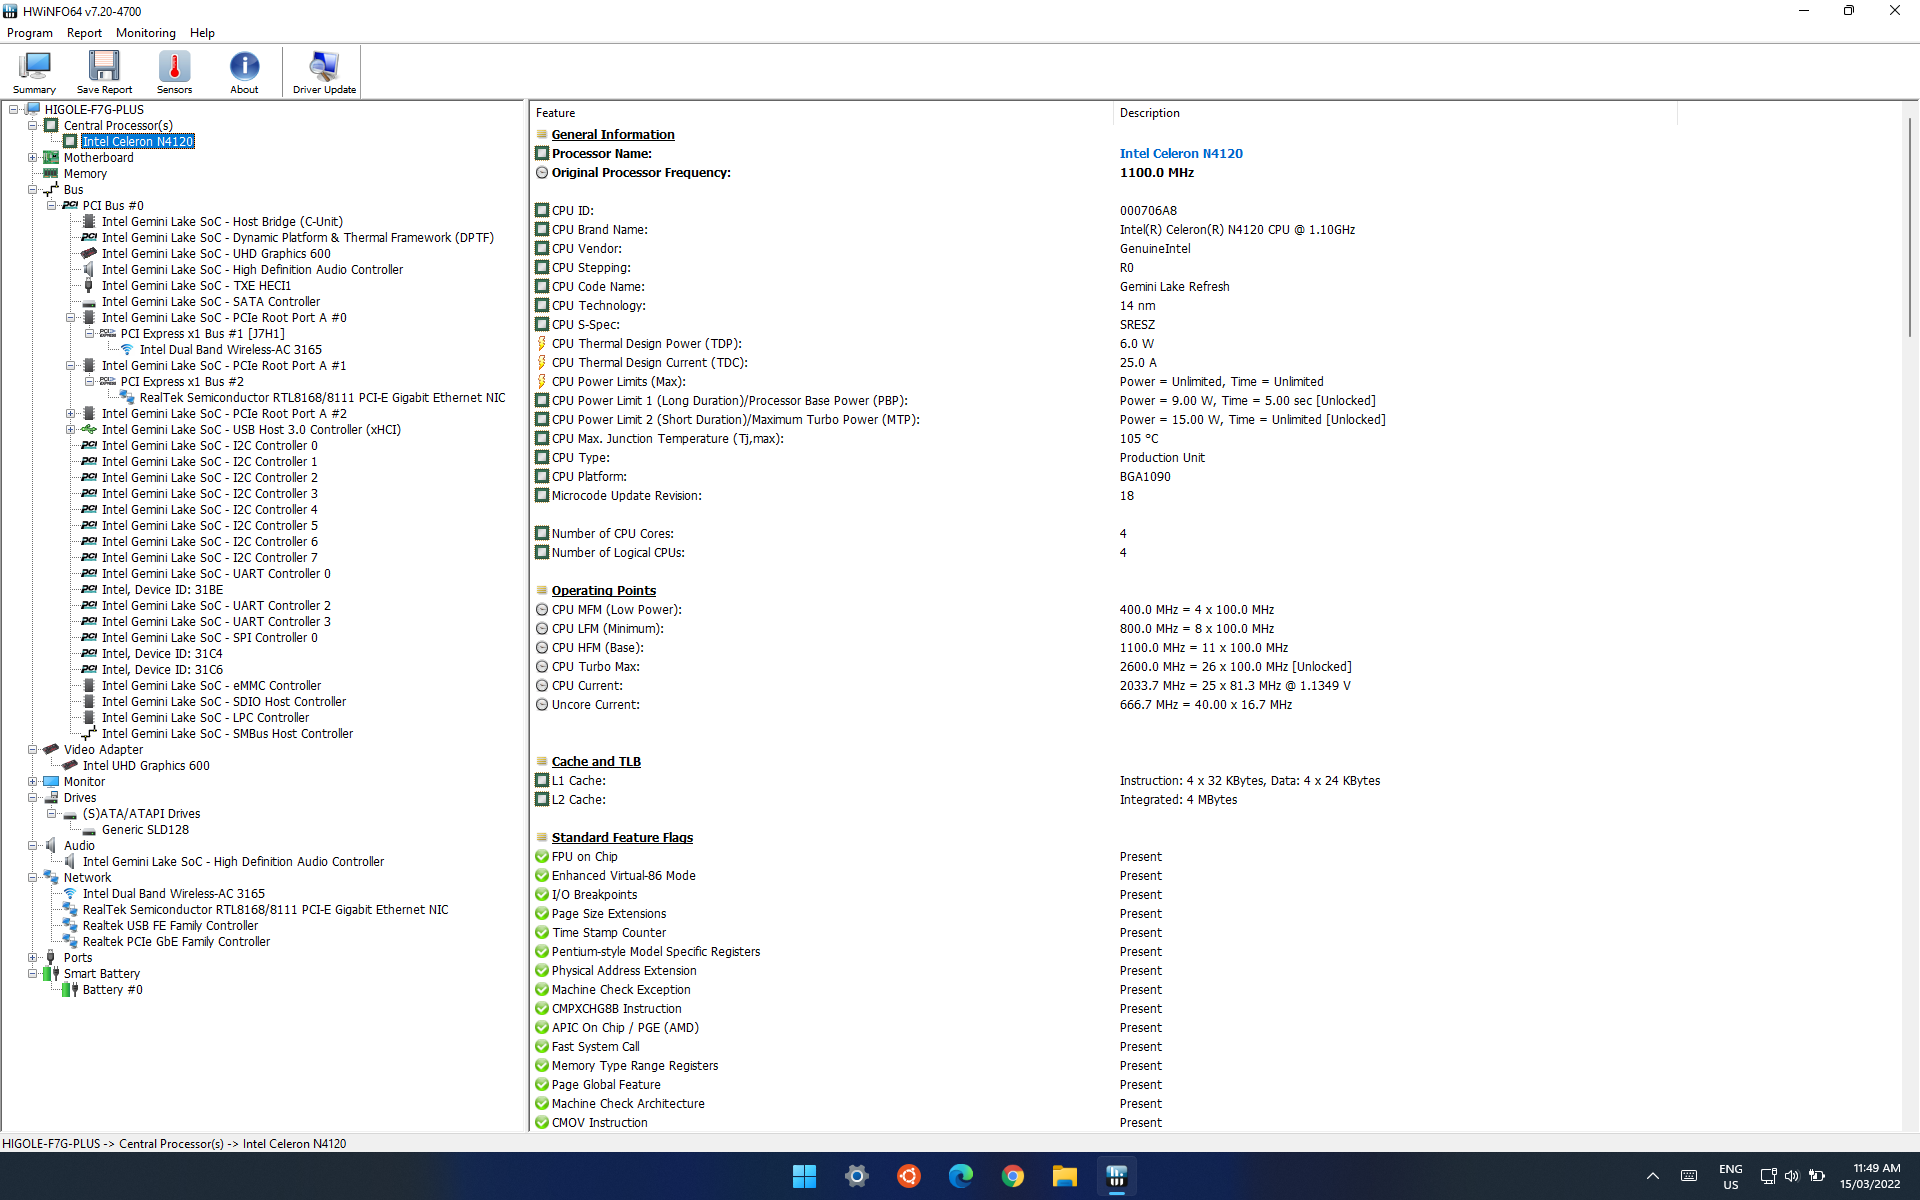Screen dimensions: 1920x1200
Task: Open the Report menu
Action: (x=84, y=33)
